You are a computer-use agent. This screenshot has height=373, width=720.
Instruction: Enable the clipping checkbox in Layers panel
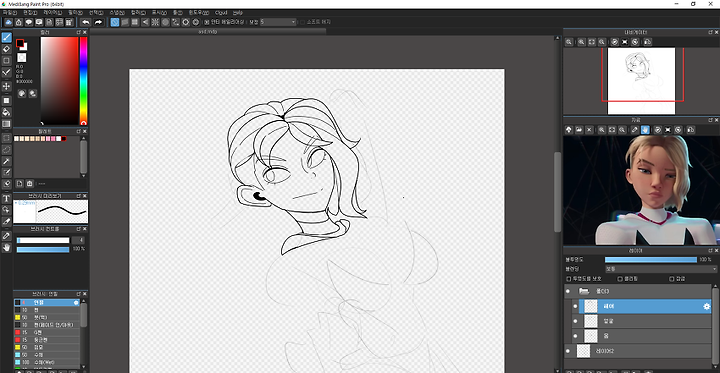[620, 278]
